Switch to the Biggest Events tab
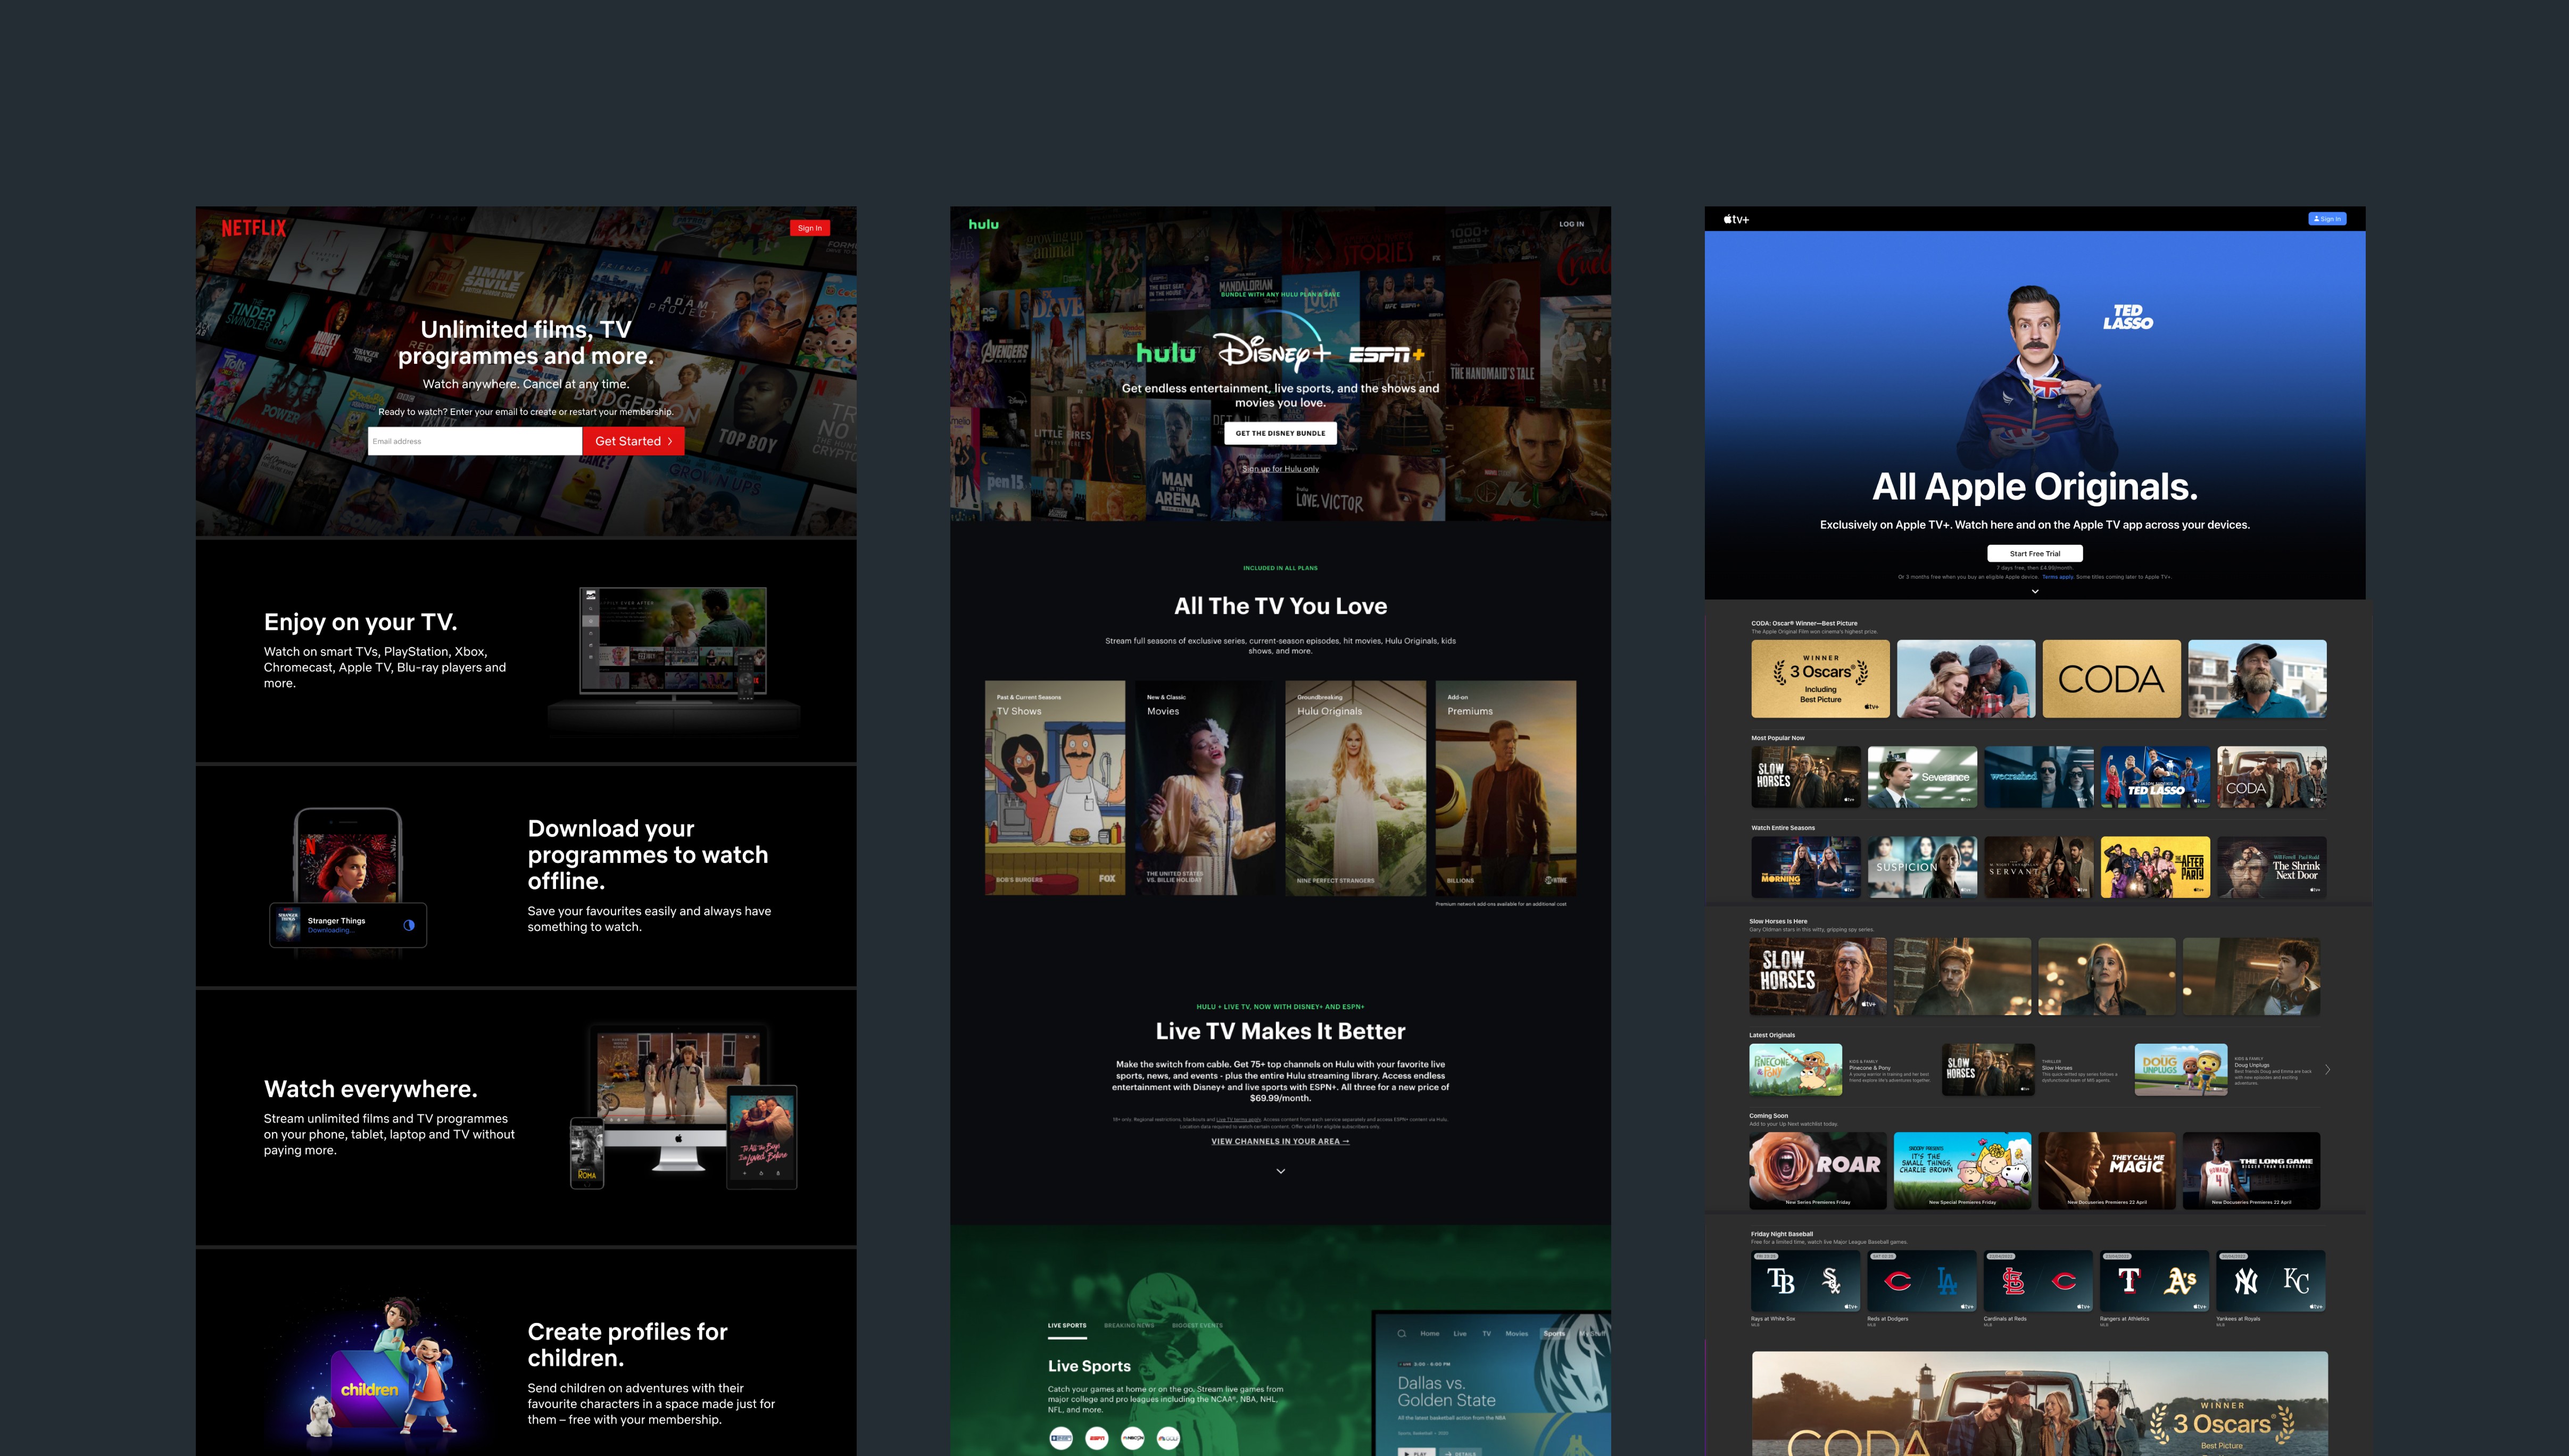 pos(1196,1325)
